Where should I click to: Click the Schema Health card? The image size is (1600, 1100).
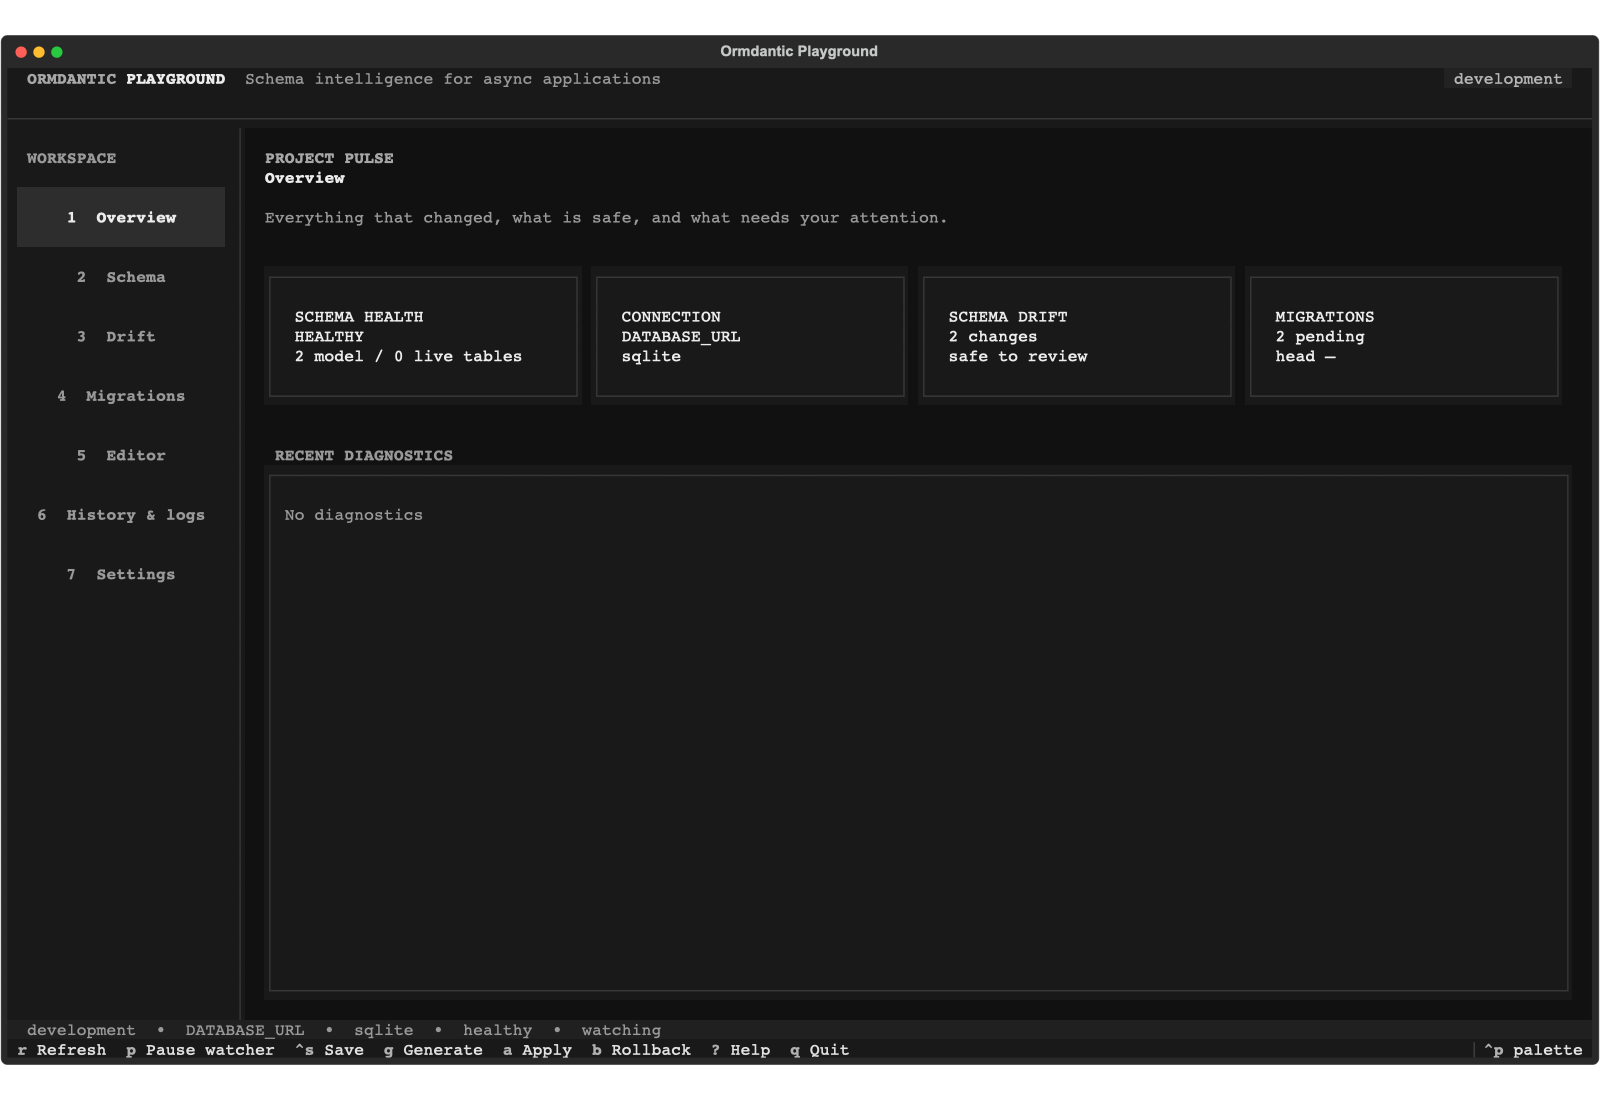tap(423, 336)
